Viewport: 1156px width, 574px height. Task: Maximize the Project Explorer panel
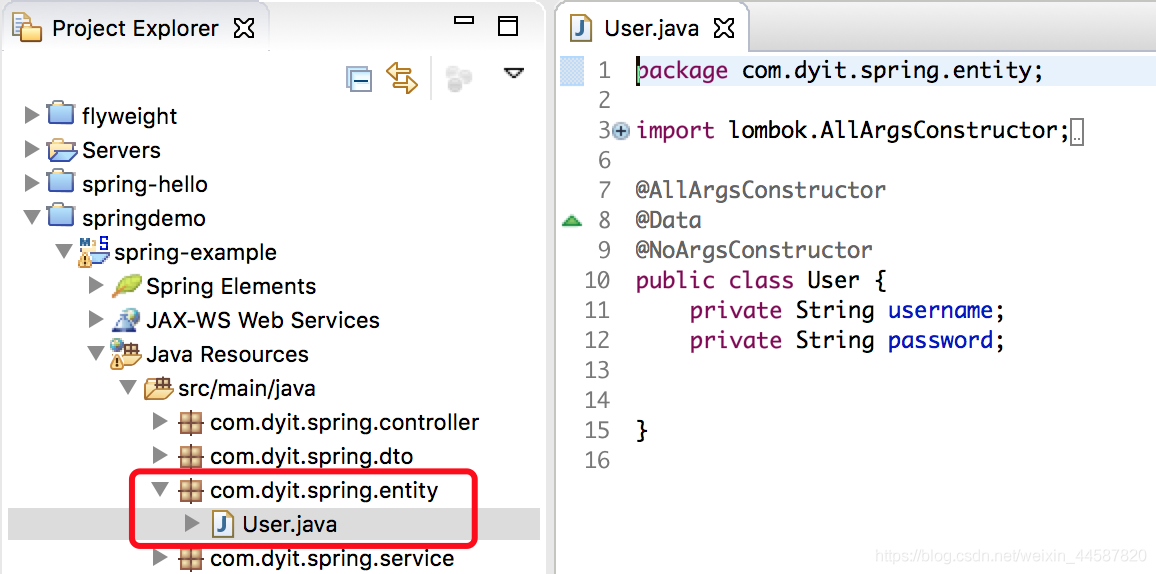[x=508, y=26]
